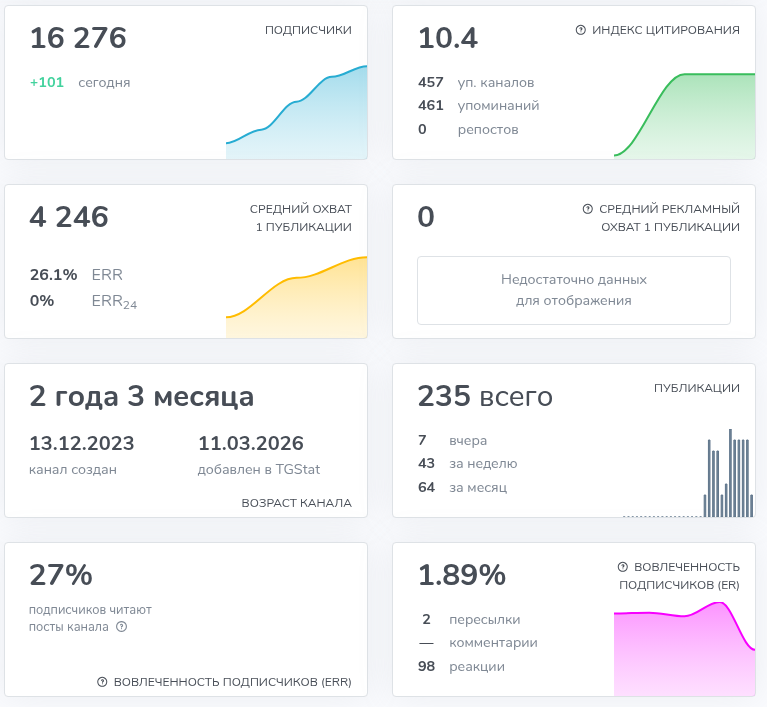Image resolution: width=767 pixels, height=707 pixels.
Task: Click help icon beside ВОВЛЕЧЕННОСТЬ ПОДПИСЧИКОВ (ER)
Action: tap(623, 566)
